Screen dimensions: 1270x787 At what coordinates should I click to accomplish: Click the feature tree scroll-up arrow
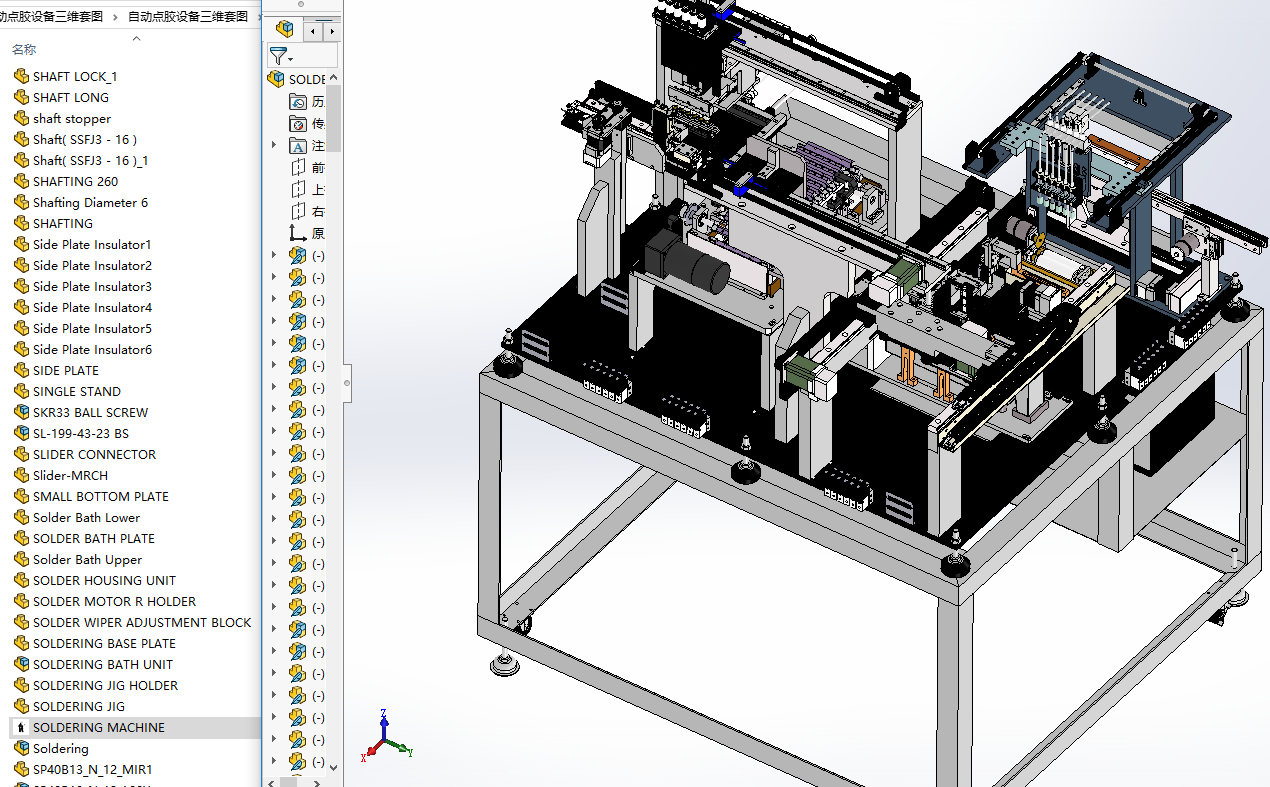pyautogui.click(x=334, y=78)
